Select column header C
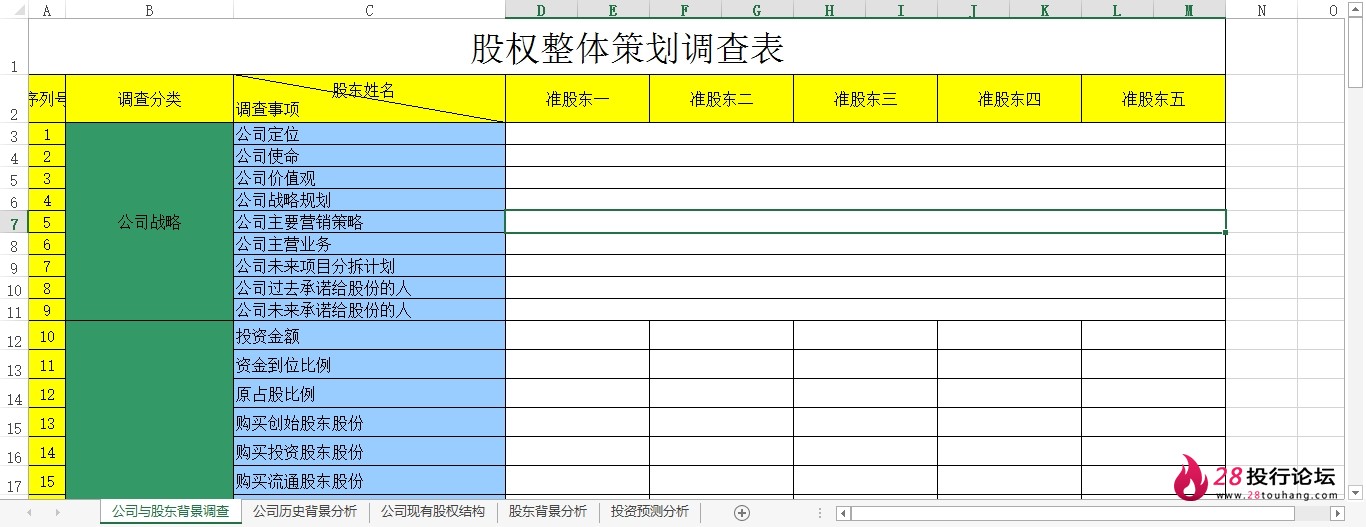 click(x=370, y=10)
